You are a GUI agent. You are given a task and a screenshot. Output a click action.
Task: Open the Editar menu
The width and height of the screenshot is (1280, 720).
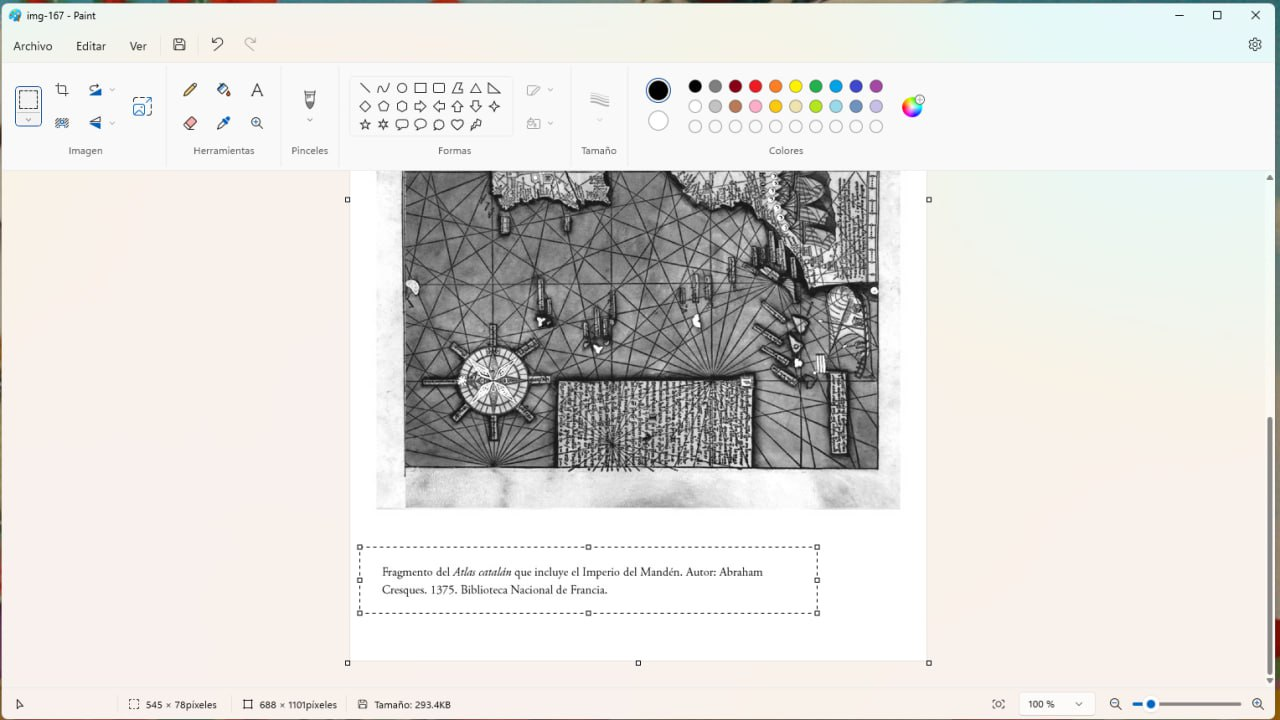pos(91,46)
